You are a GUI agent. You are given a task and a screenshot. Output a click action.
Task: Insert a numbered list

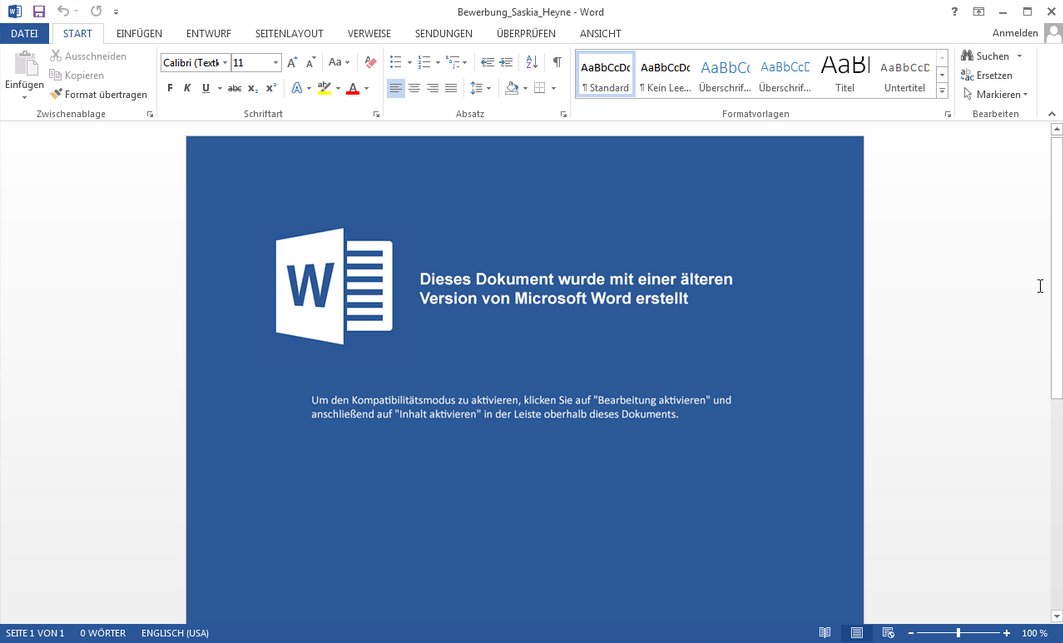click(424, 62)
